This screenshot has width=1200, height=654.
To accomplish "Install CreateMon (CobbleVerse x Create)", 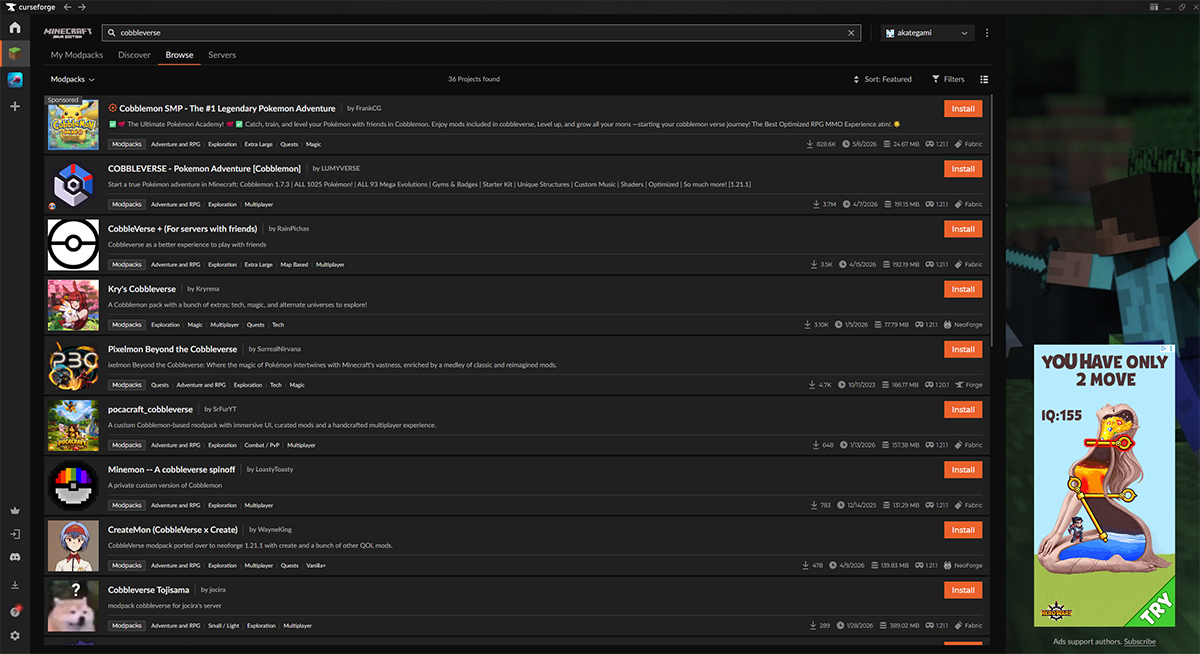I will coord(963,530).
